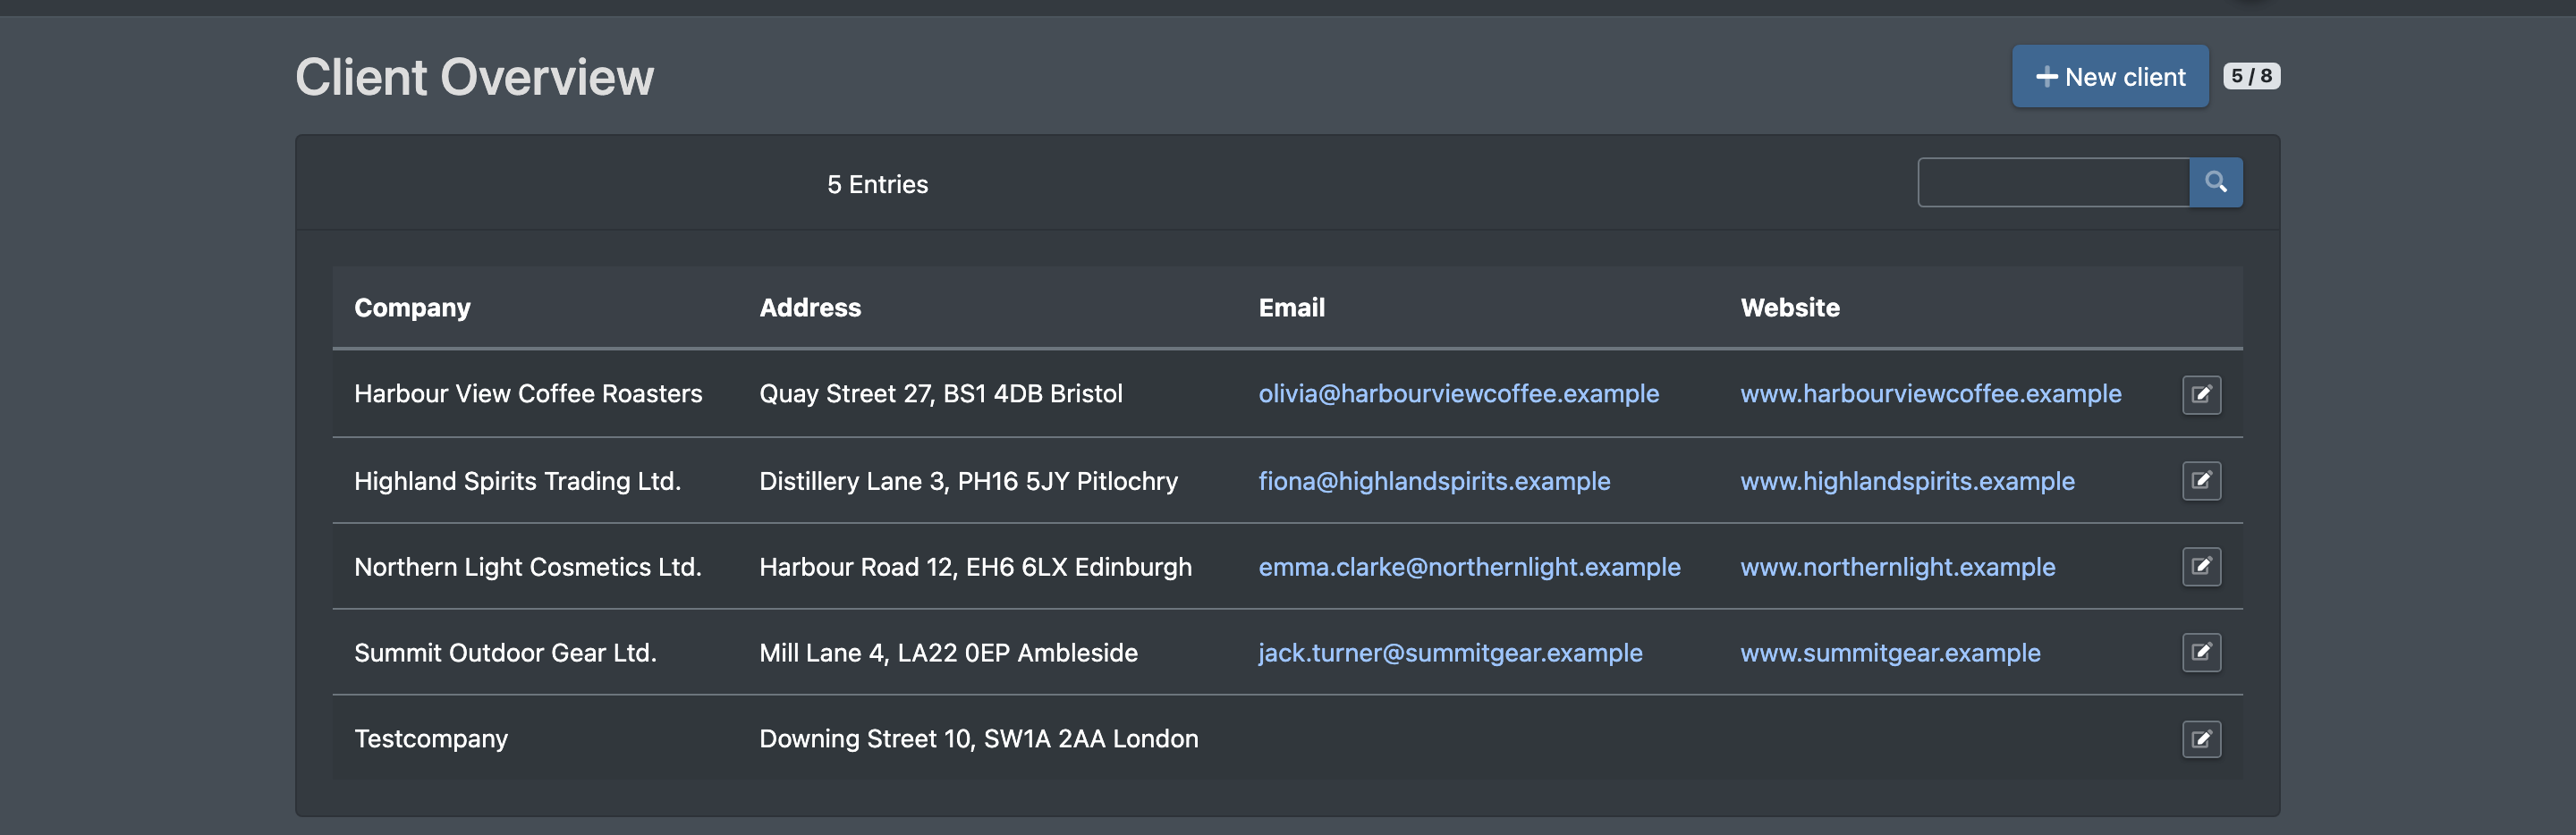
Task: Open www.highlandspirits.example website link
Action: point(1907,481)
